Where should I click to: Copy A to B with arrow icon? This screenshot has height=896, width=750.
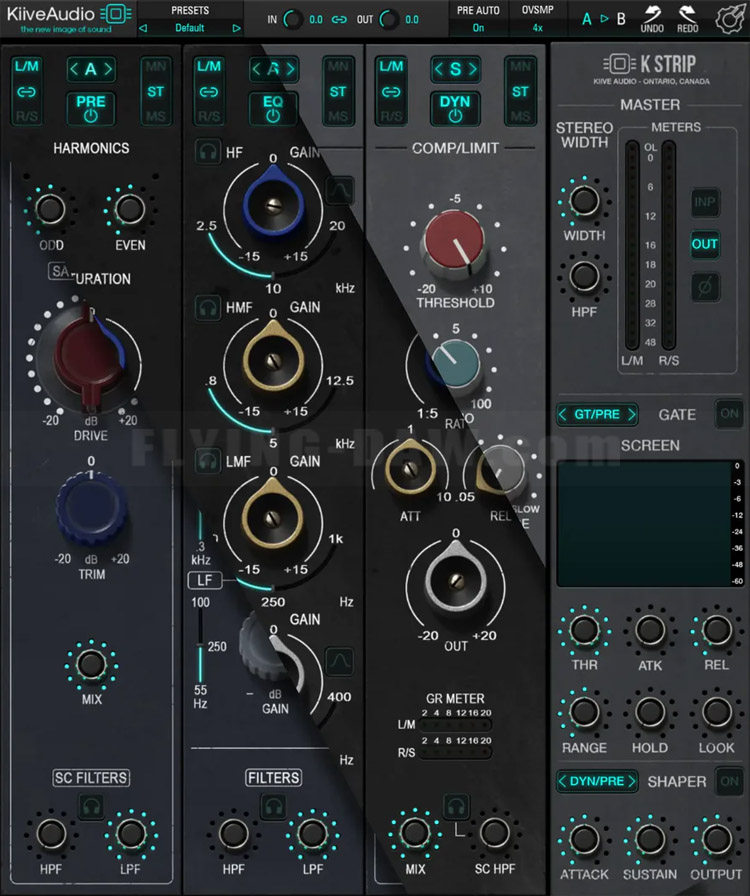604,19
